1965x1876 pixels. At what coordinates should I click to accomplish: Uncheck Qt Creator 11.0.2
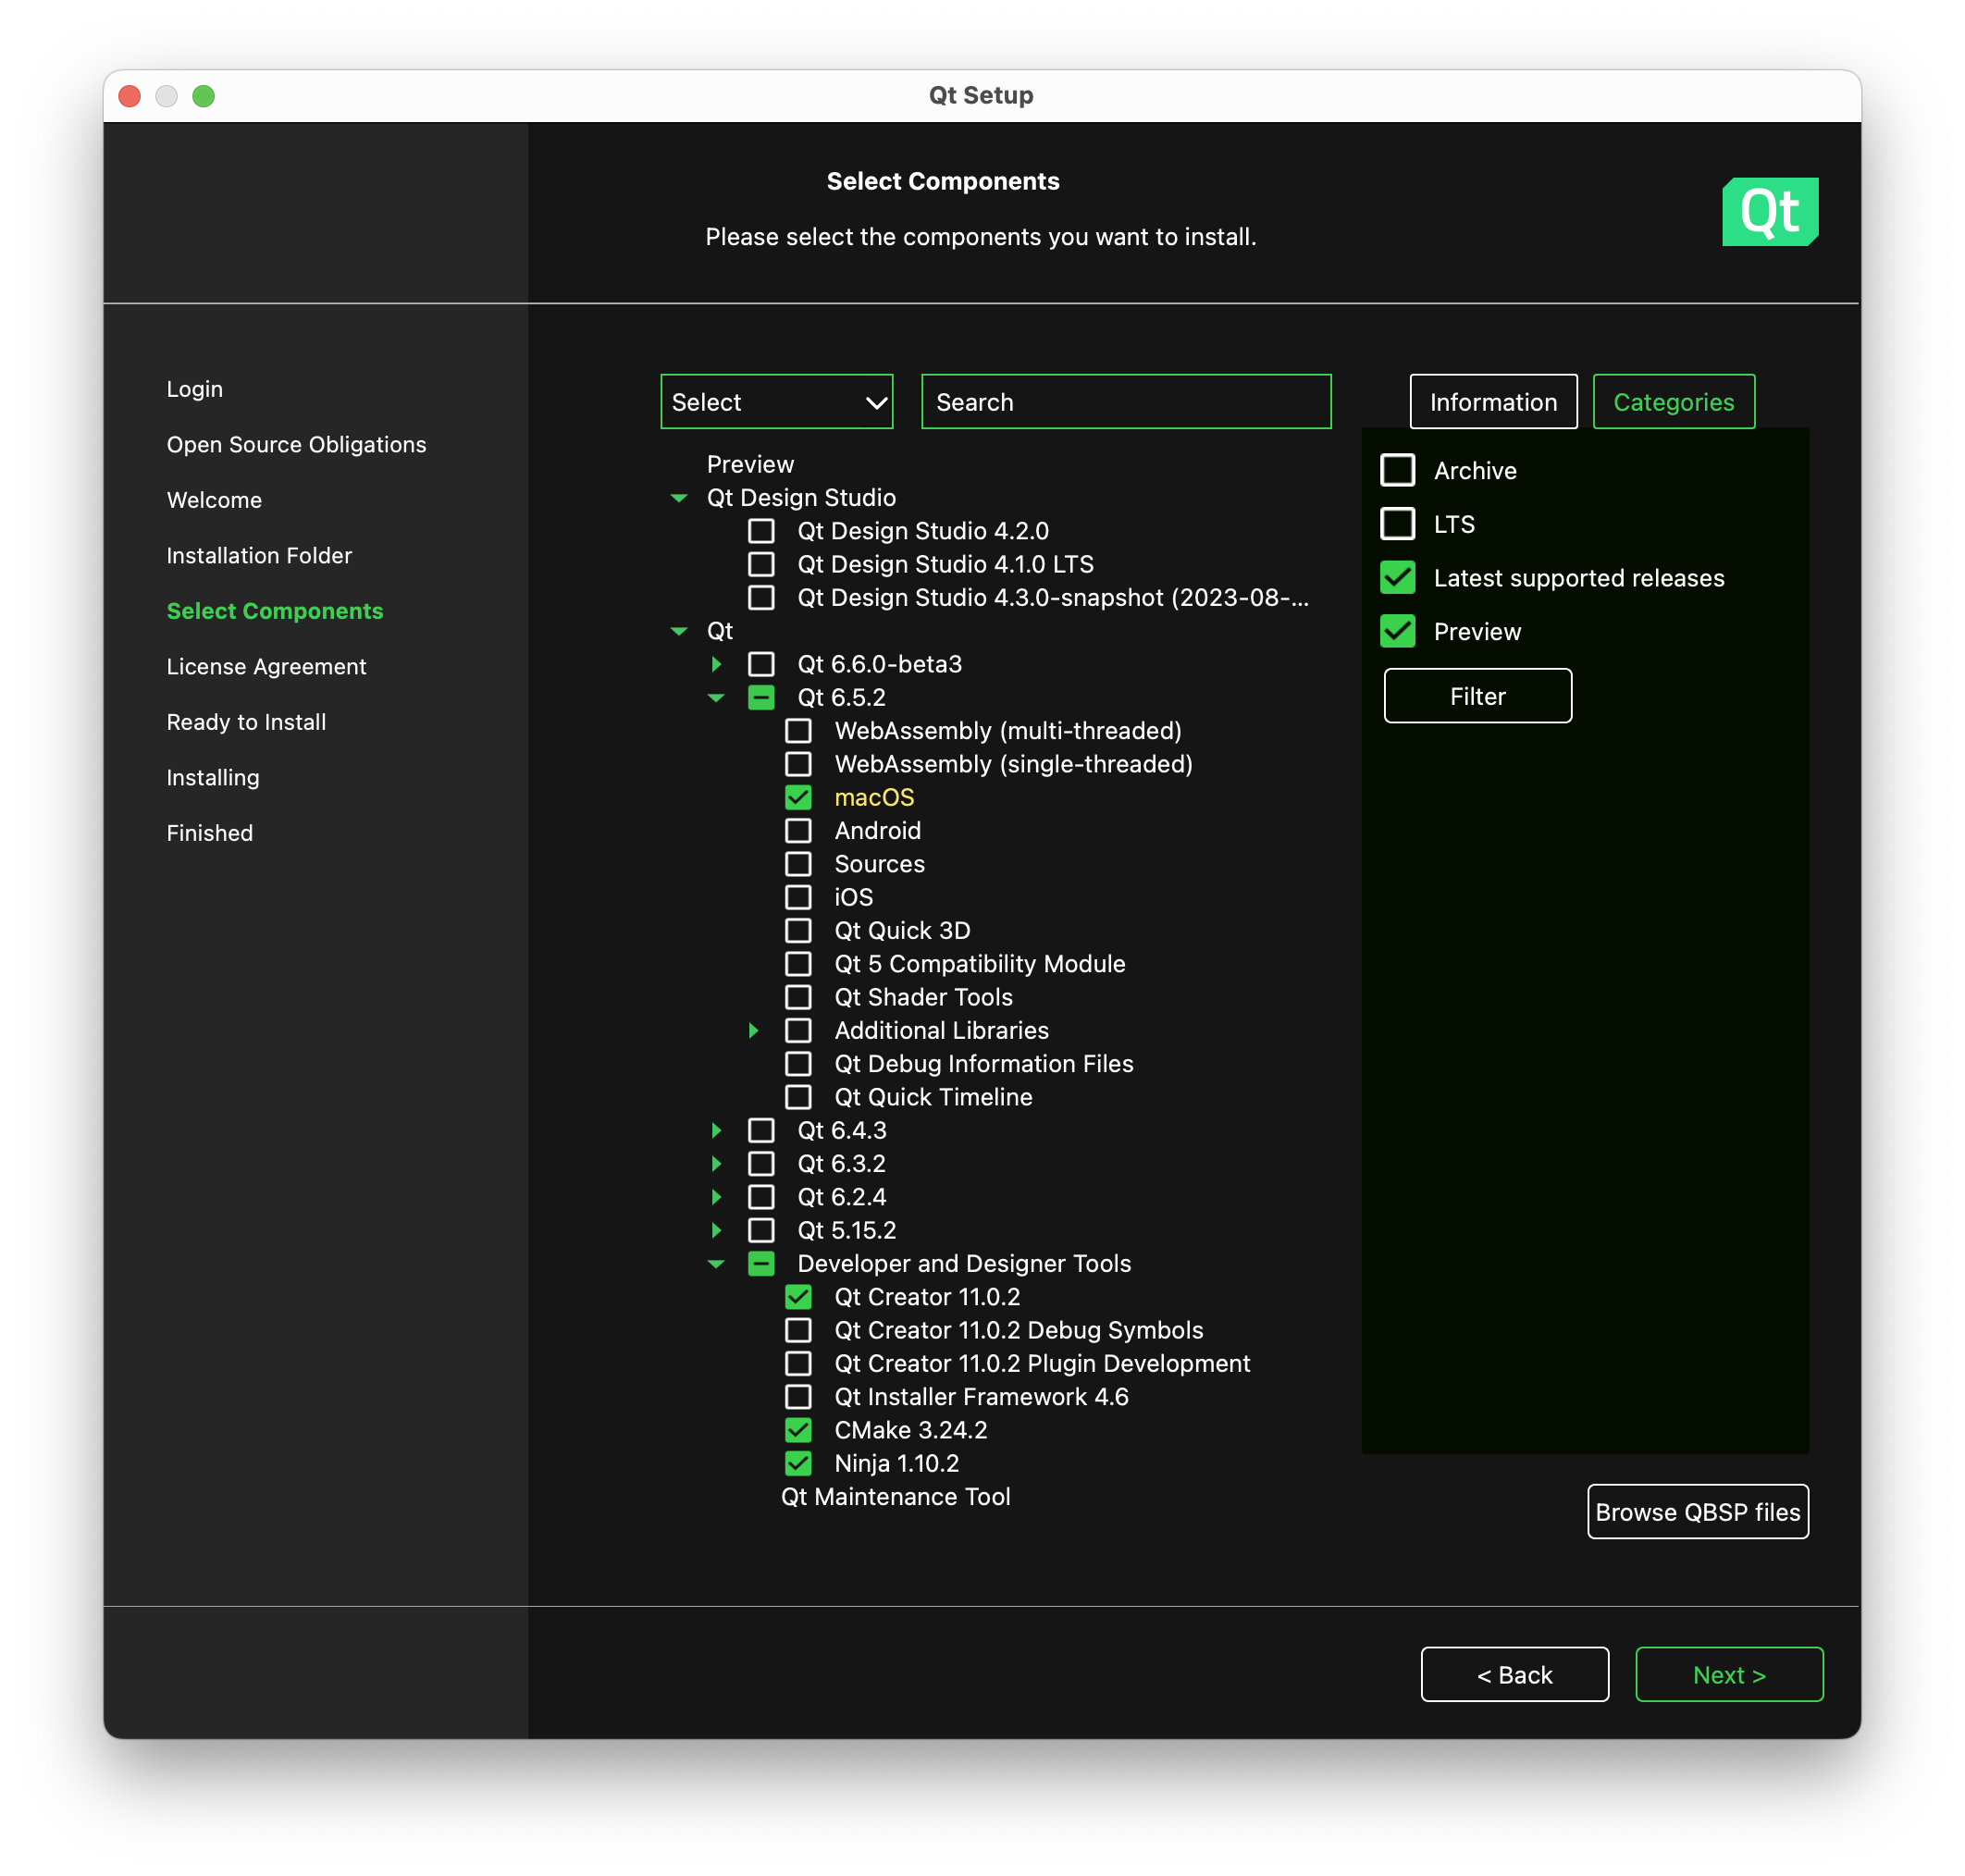[798, 1297]
